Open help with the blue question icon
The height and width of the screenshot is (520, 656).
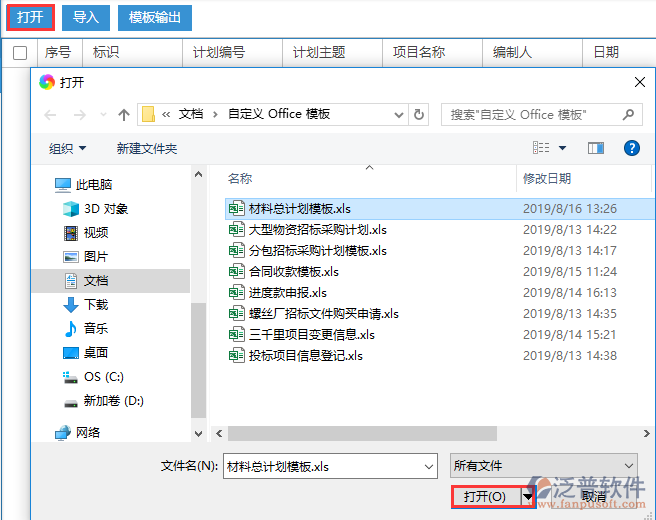tap(632, 148)
